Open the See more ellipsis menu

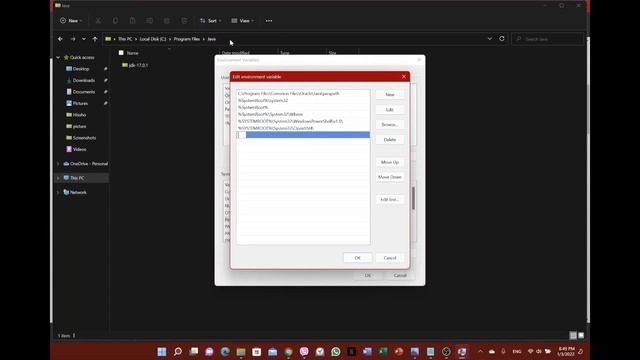pos(269,21)
